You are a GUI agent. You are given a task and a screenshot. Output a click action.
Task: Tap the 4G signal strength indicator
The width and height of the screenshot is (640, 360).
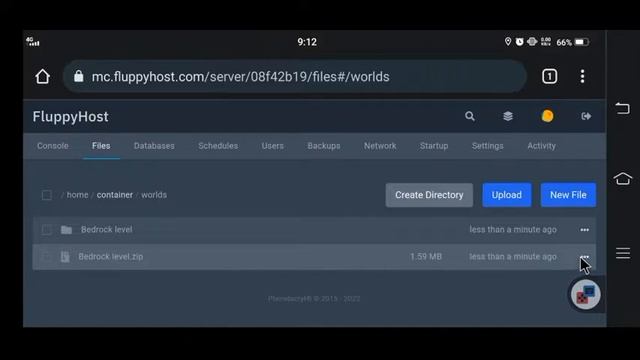(x=33, y=42)
